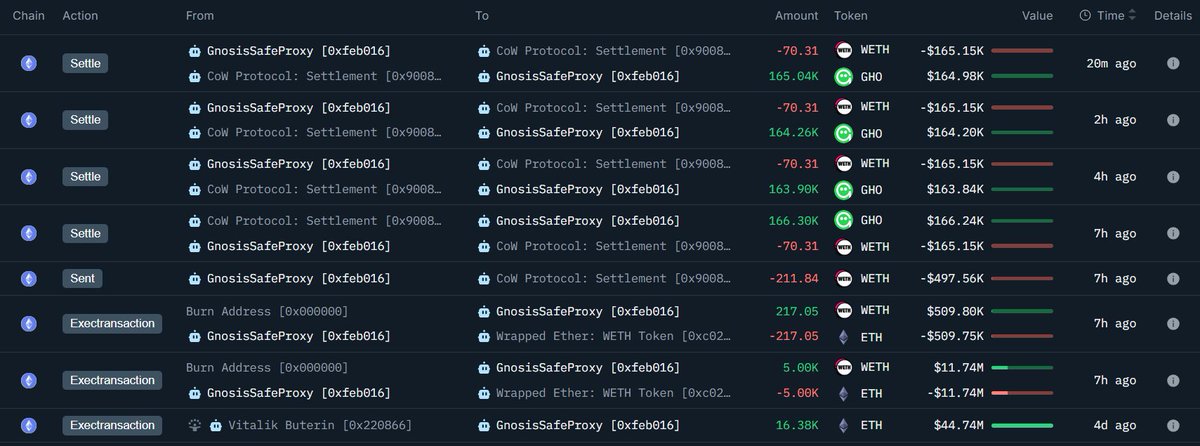
Task: Click the green value bar beside $44.74M
Action: (1022, 425)
